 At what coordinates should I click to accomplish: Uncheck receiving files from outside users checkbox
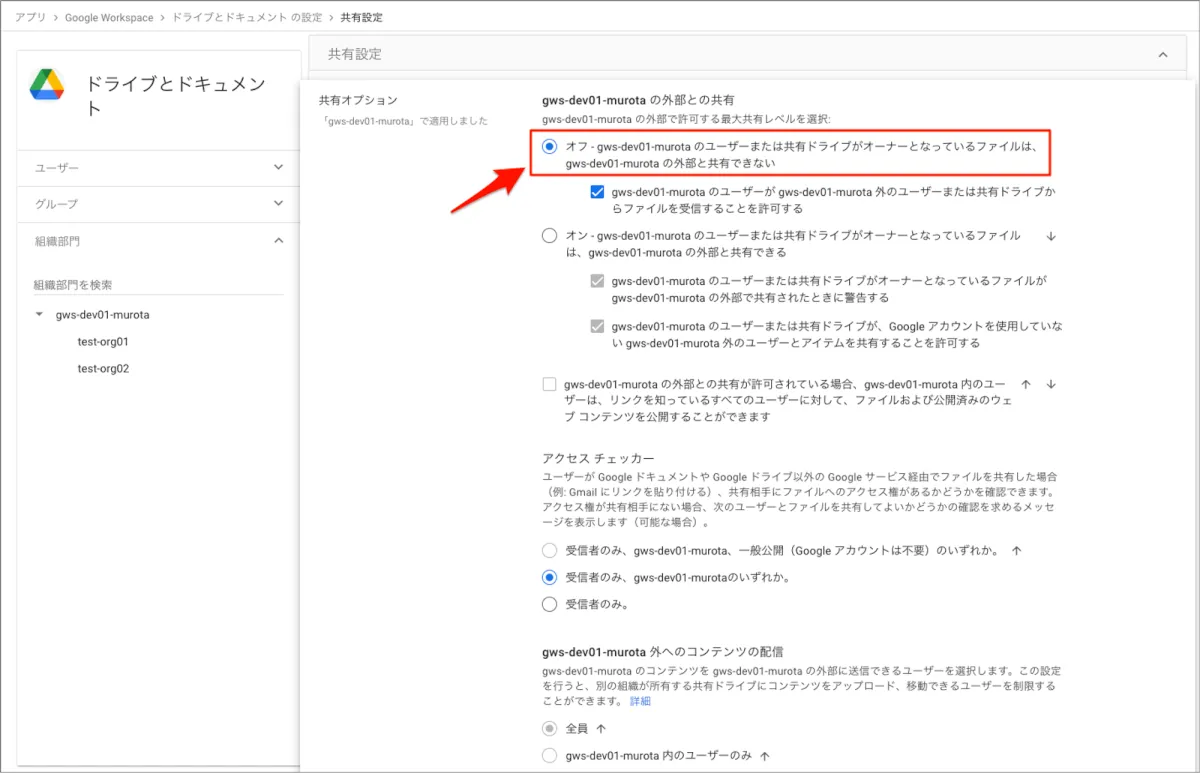[x=597, y=192]
